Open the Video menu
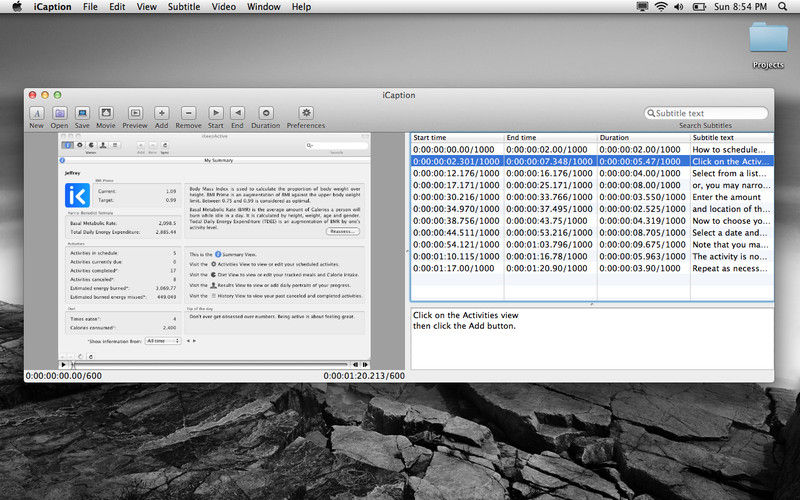 point(223,7)
